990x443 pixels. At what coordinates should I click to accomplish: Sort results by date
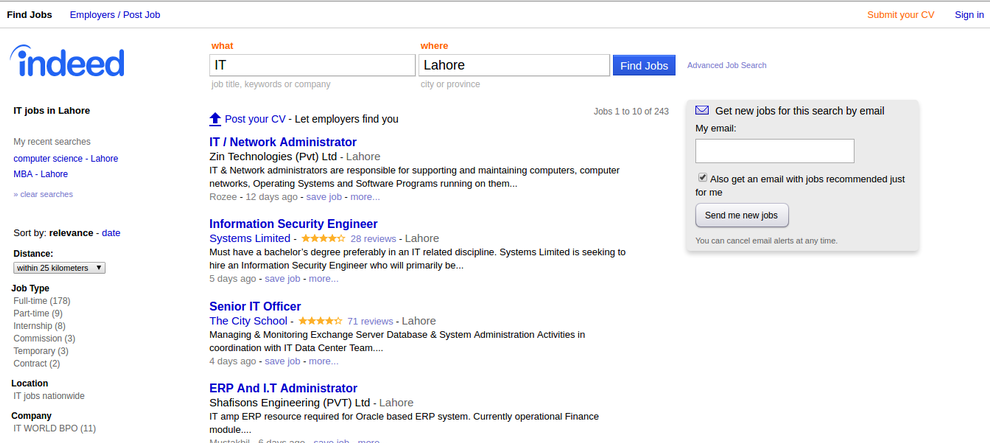click(111, 233)
